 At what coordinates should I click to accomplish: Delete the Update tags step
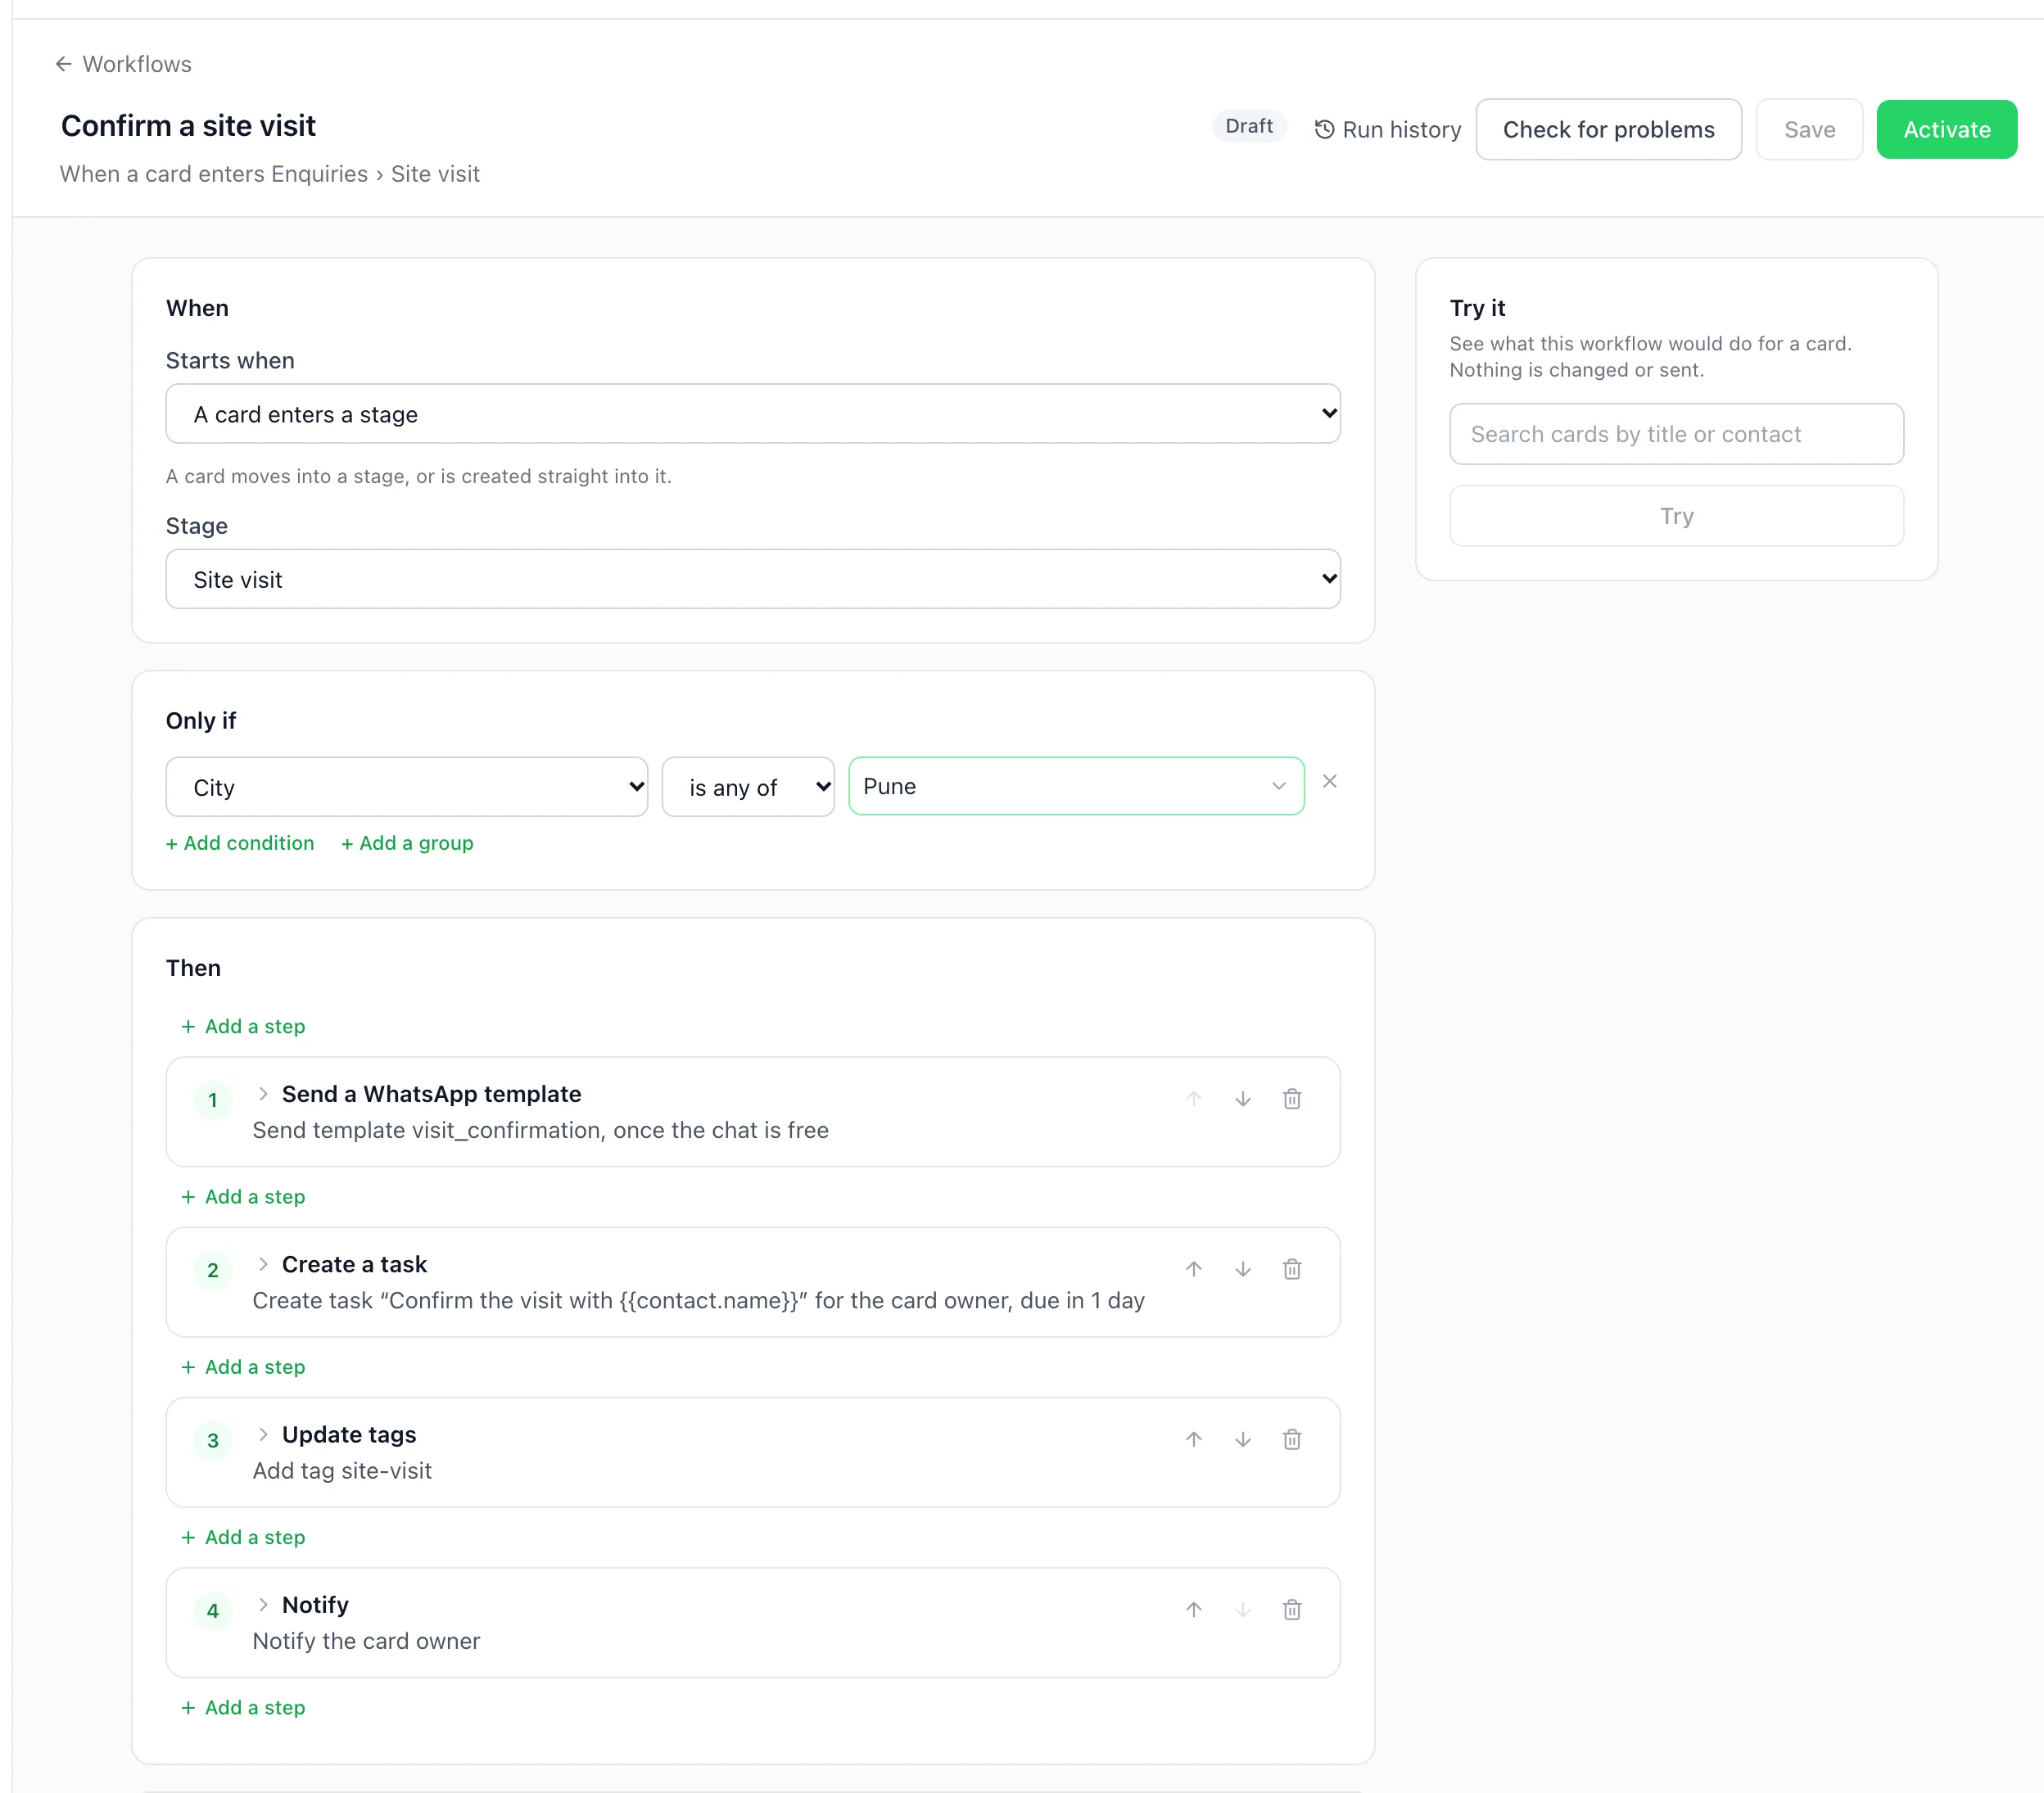coord(1291,1439)
